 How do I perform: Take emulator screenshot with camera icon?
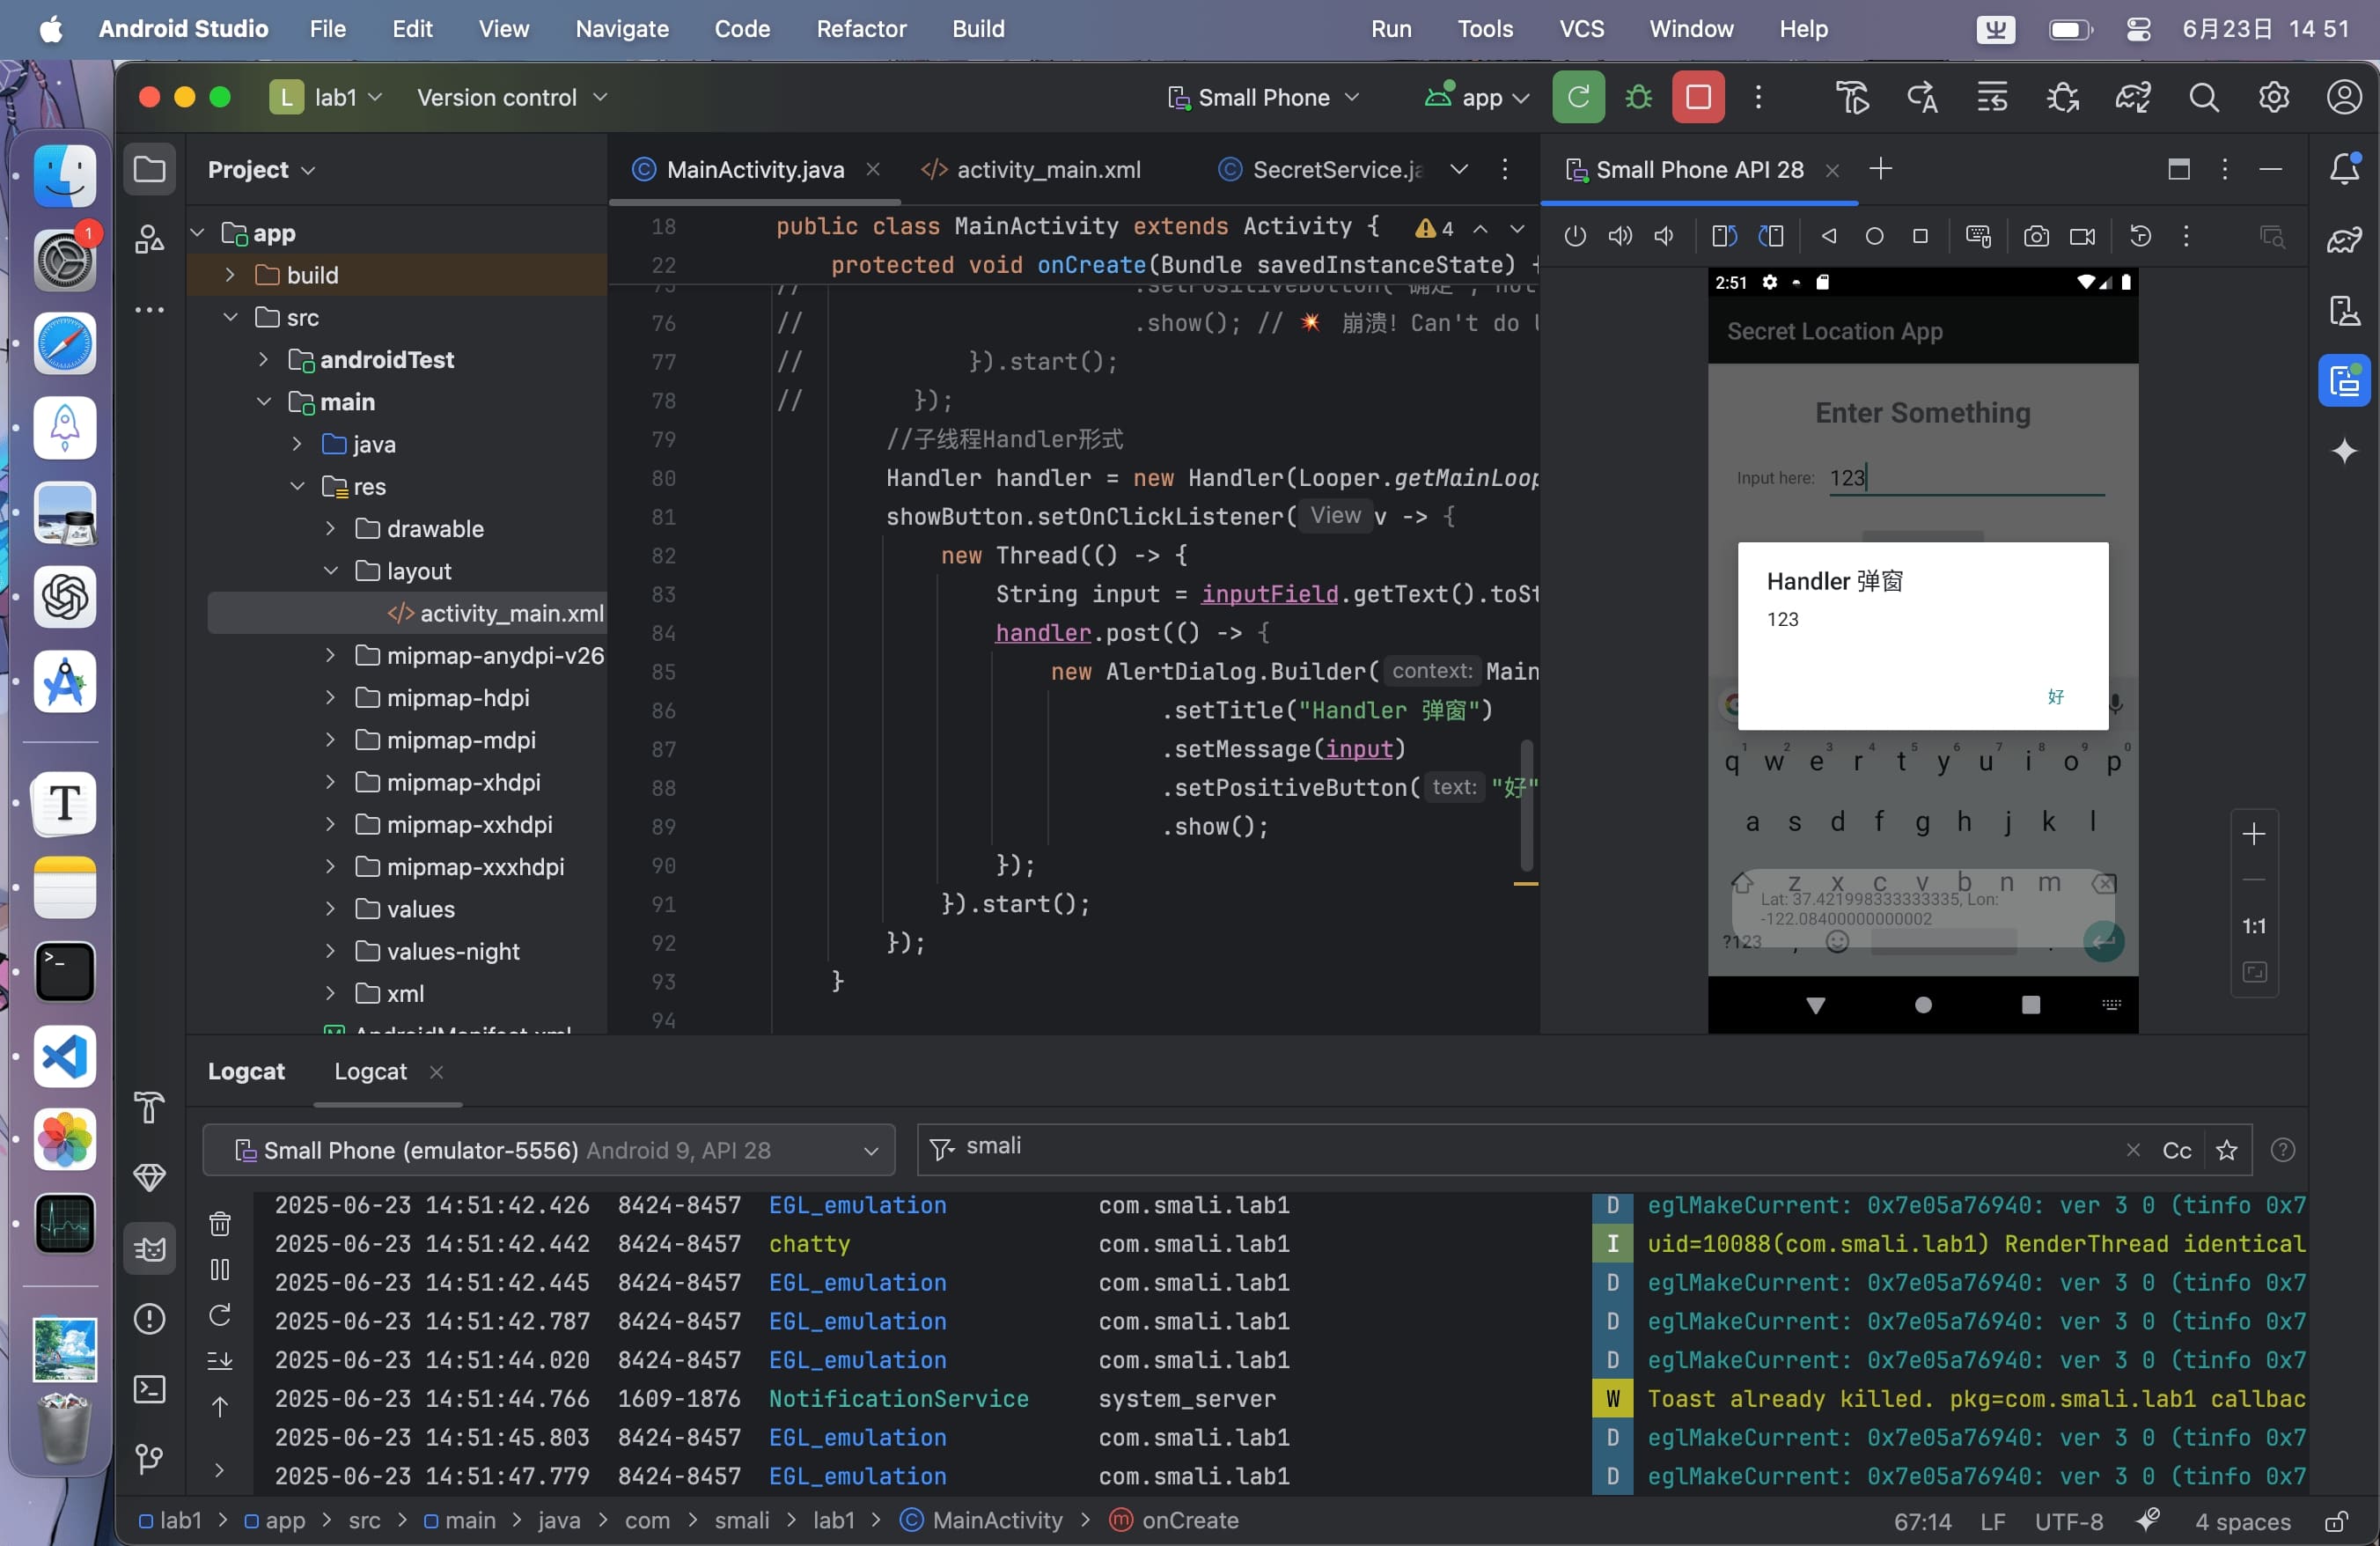point(2035,237)
